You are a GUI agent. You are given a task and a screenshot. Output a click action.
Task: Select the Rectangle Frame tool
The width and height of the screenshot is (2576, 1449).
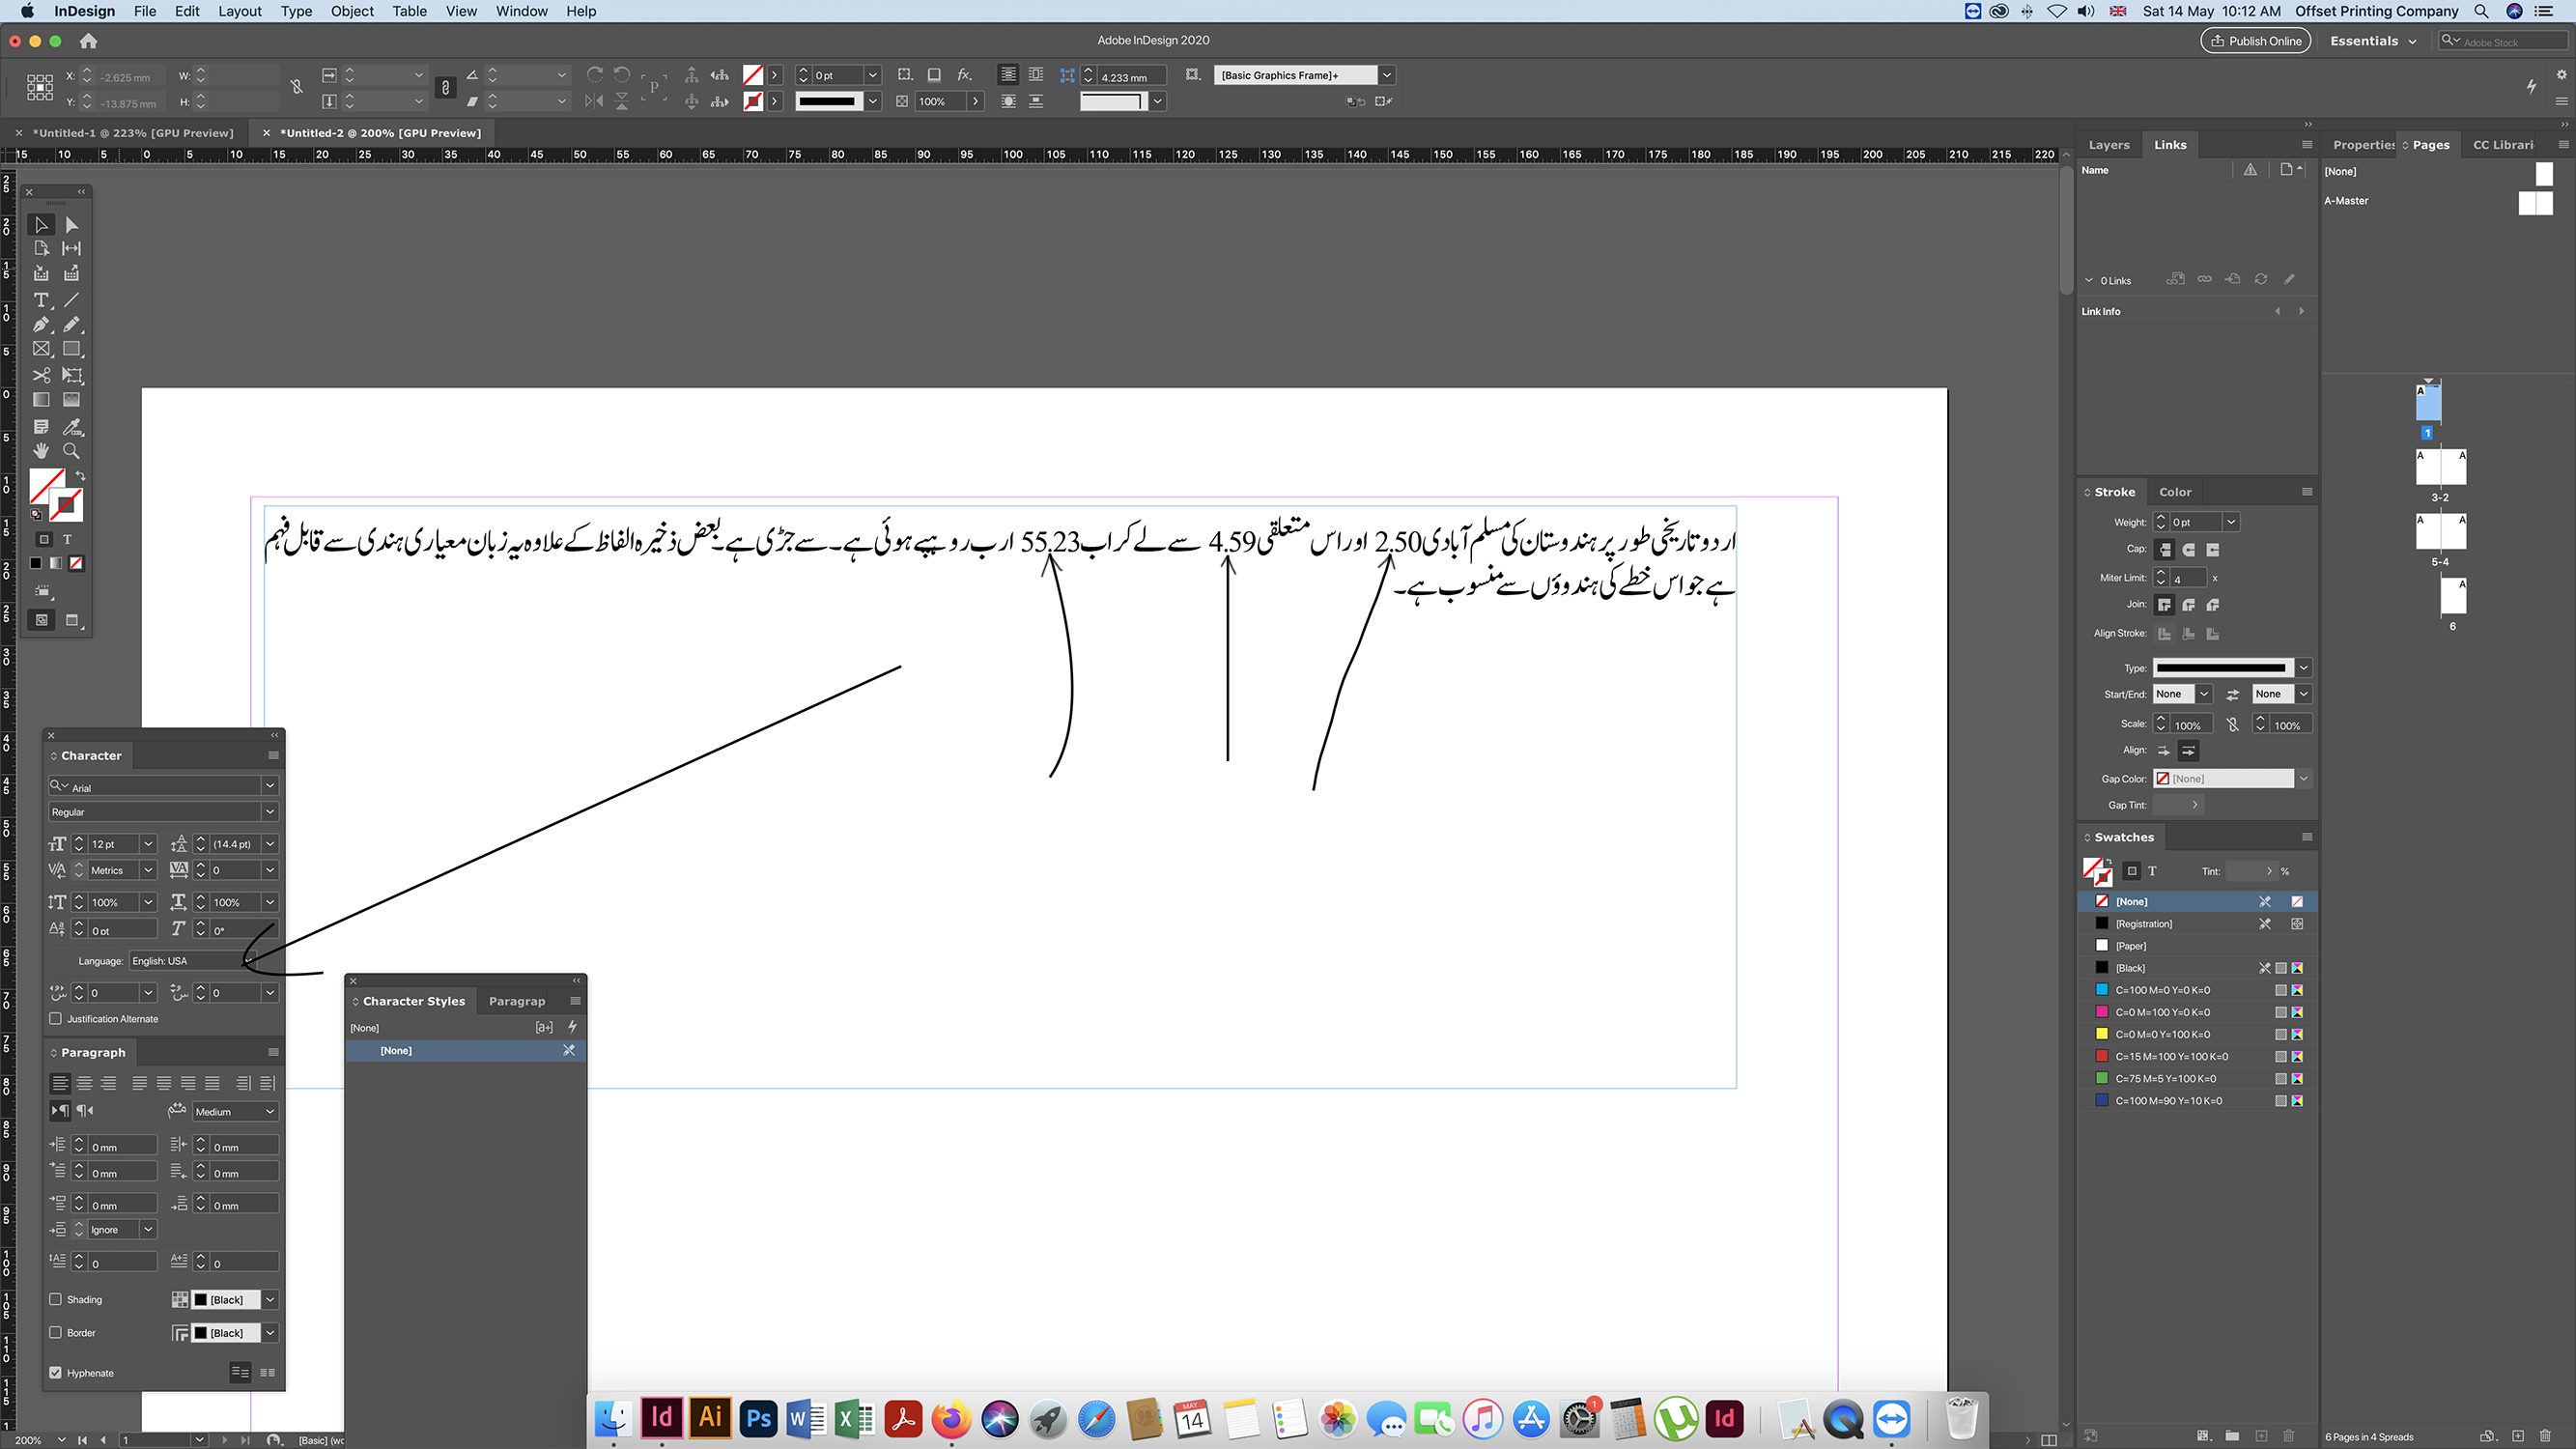41,349
